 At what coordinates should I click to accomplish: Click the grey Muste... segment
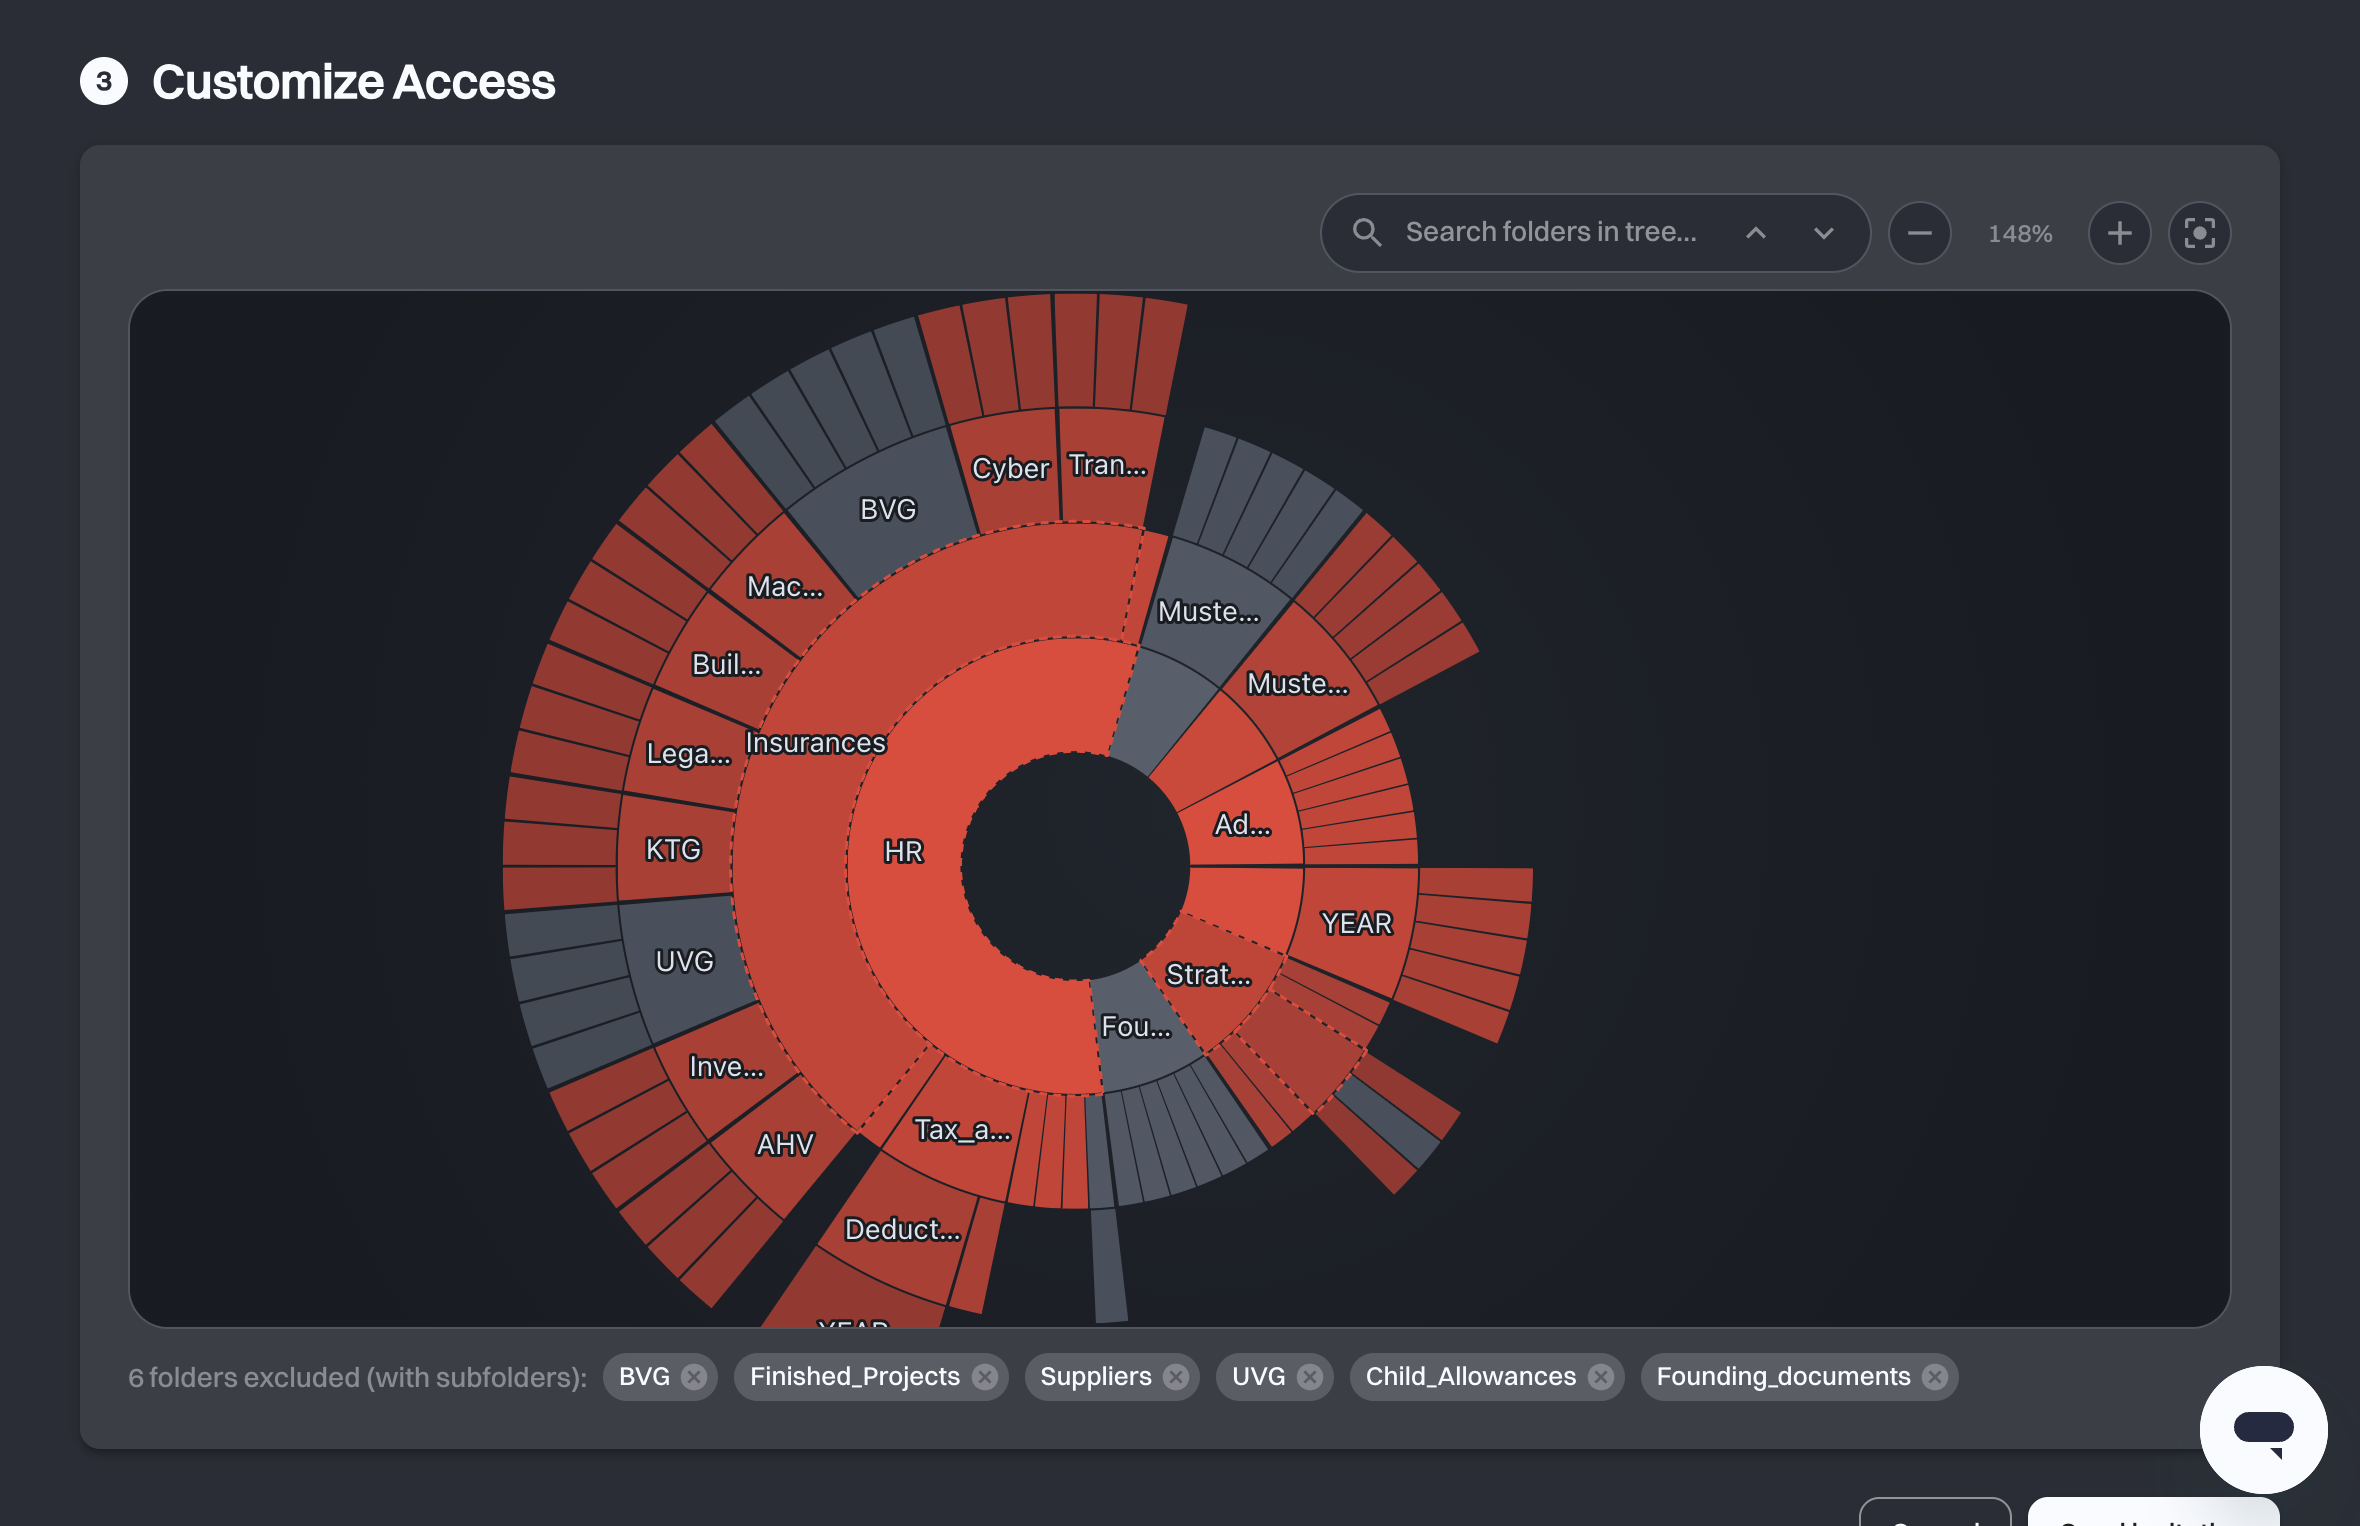[1208, 612]
